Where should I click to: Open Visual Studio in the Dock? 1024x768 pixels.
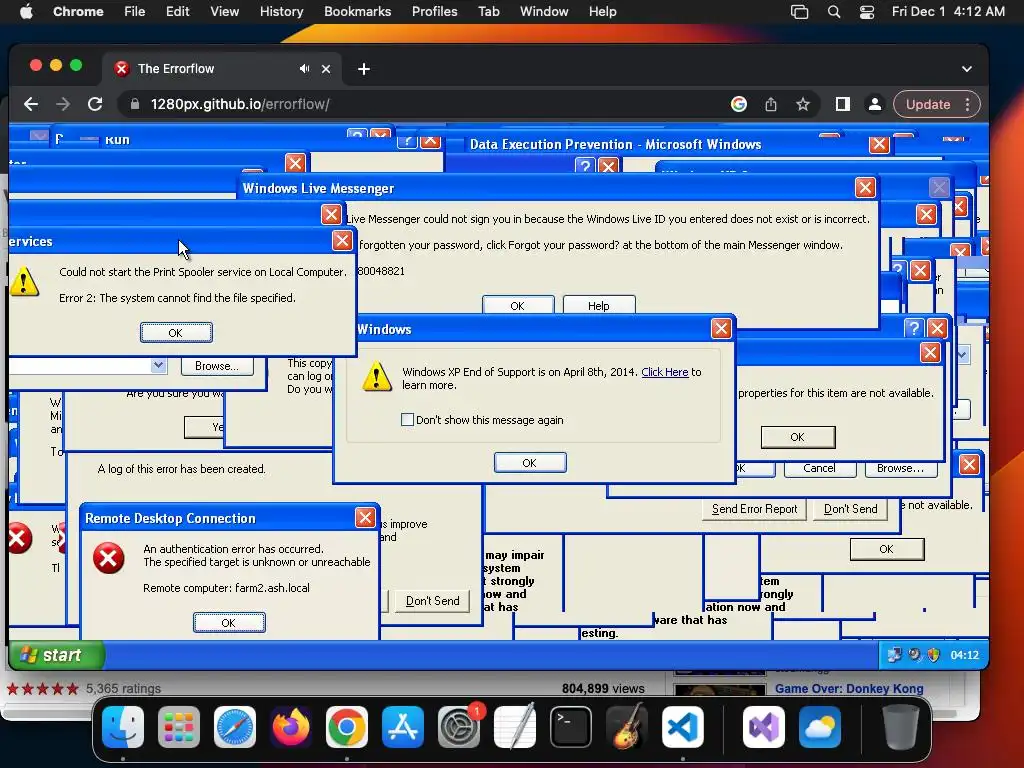point(763,727)
